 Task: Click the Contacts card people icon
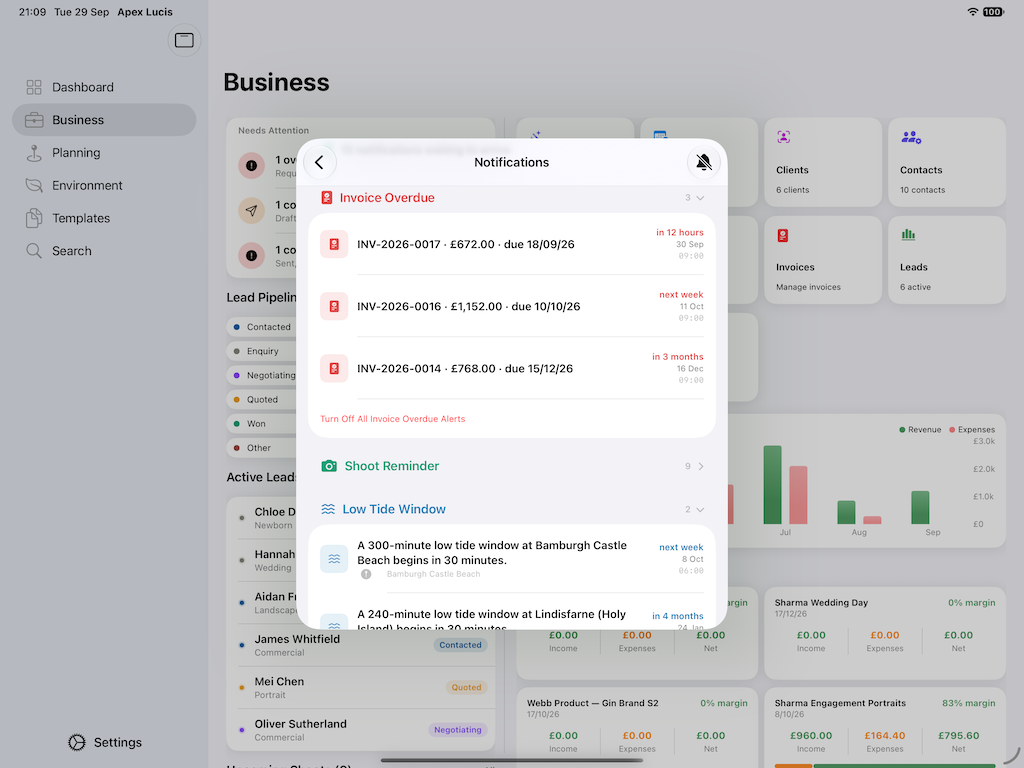911,137
